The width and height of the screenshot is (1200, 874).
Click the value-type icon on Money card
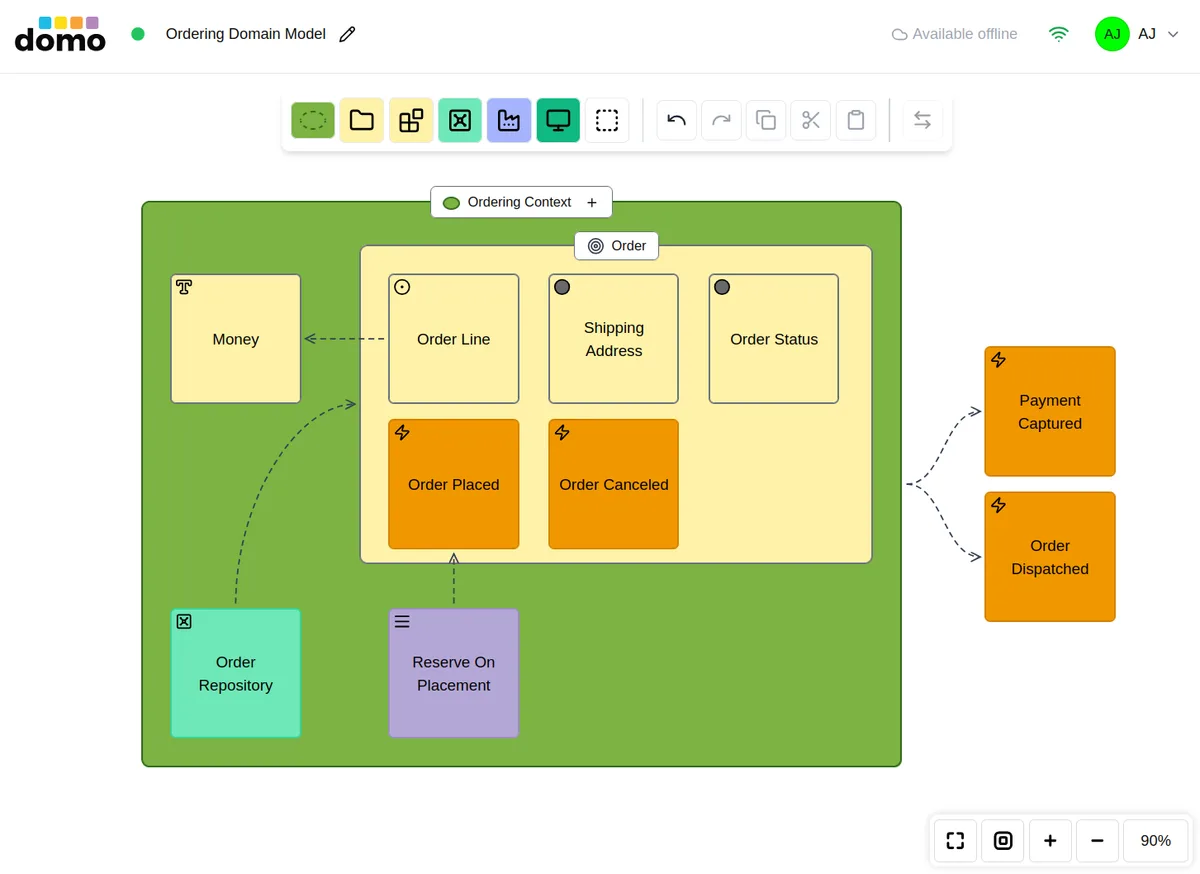(184, 287)
